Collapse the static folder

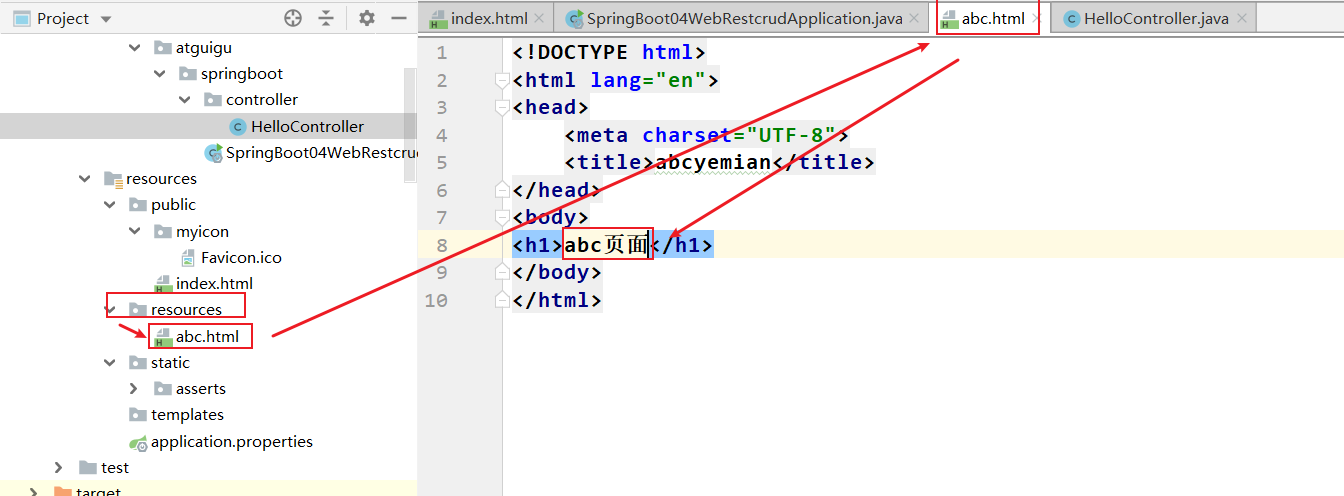110,362
